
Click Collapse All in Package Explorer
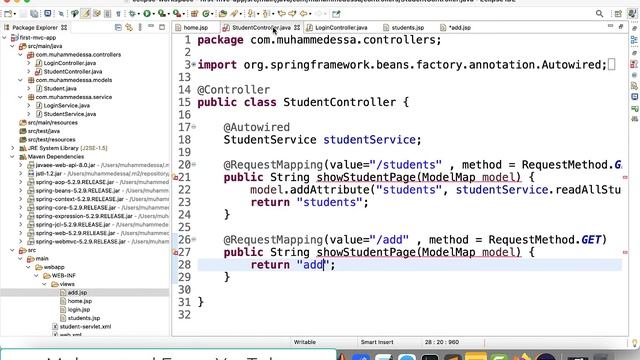click(118, 27)
